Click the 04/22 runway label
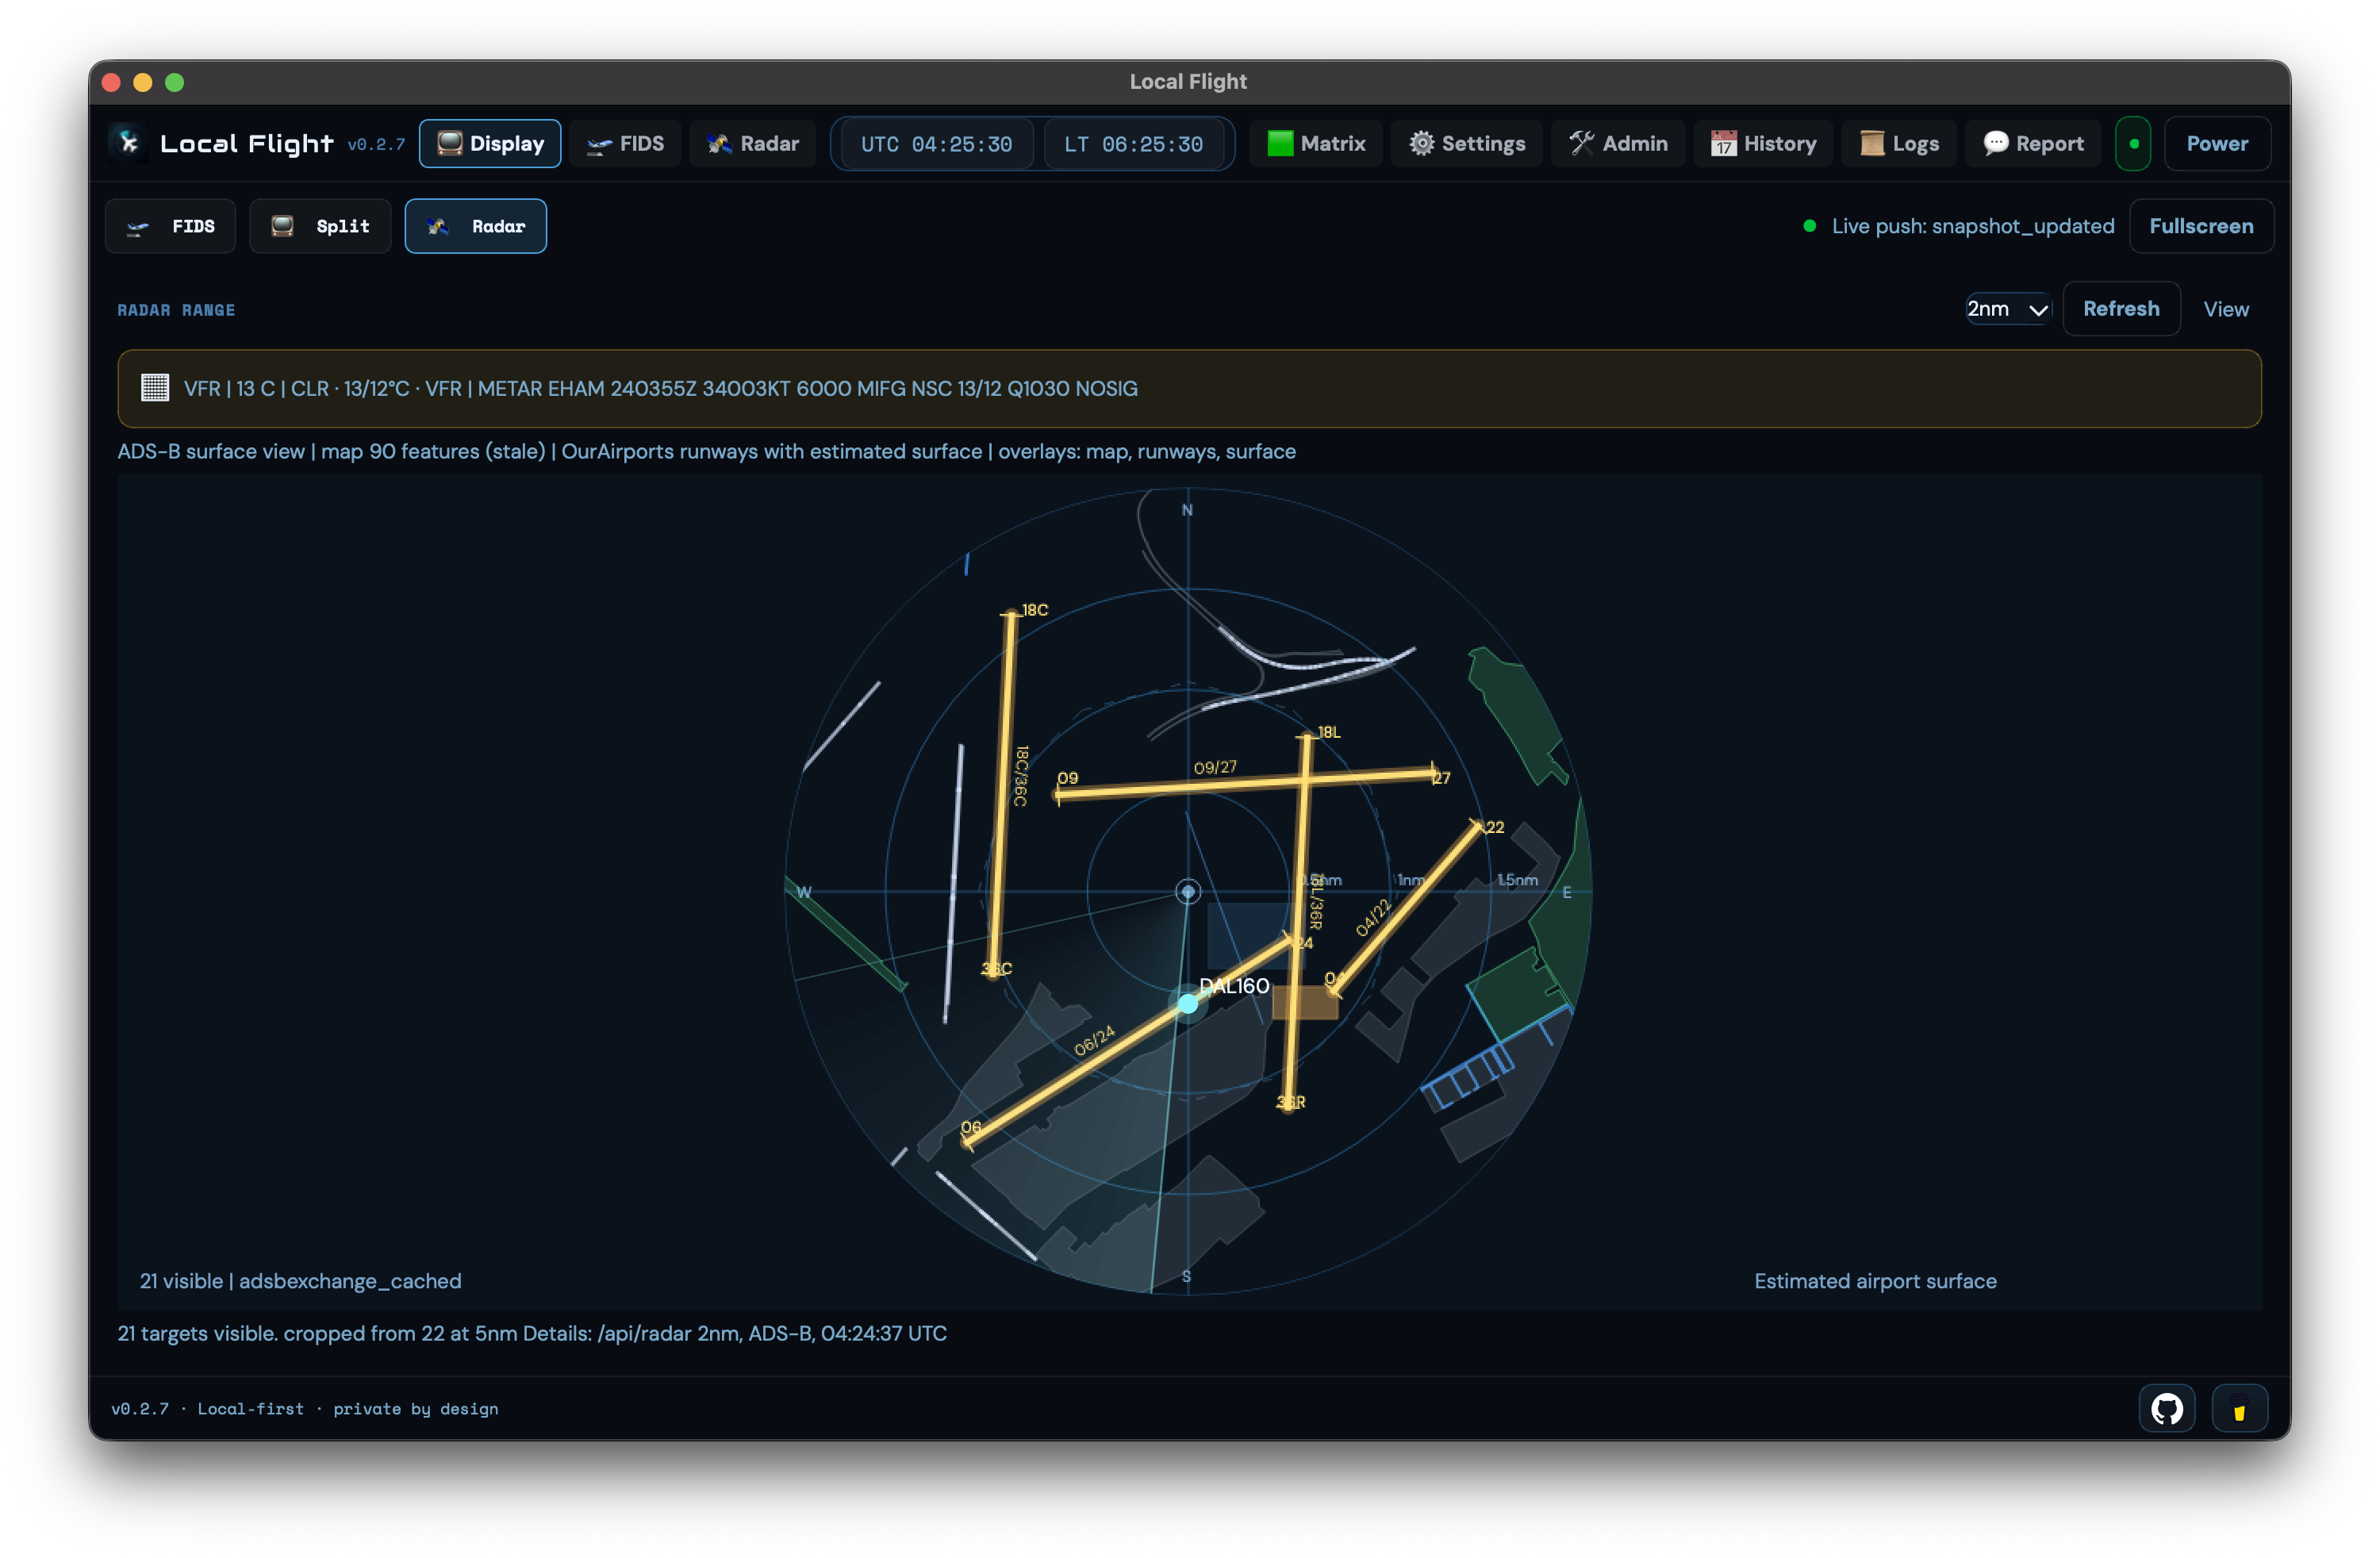 pyautogui.click(x=1373, y=918)
